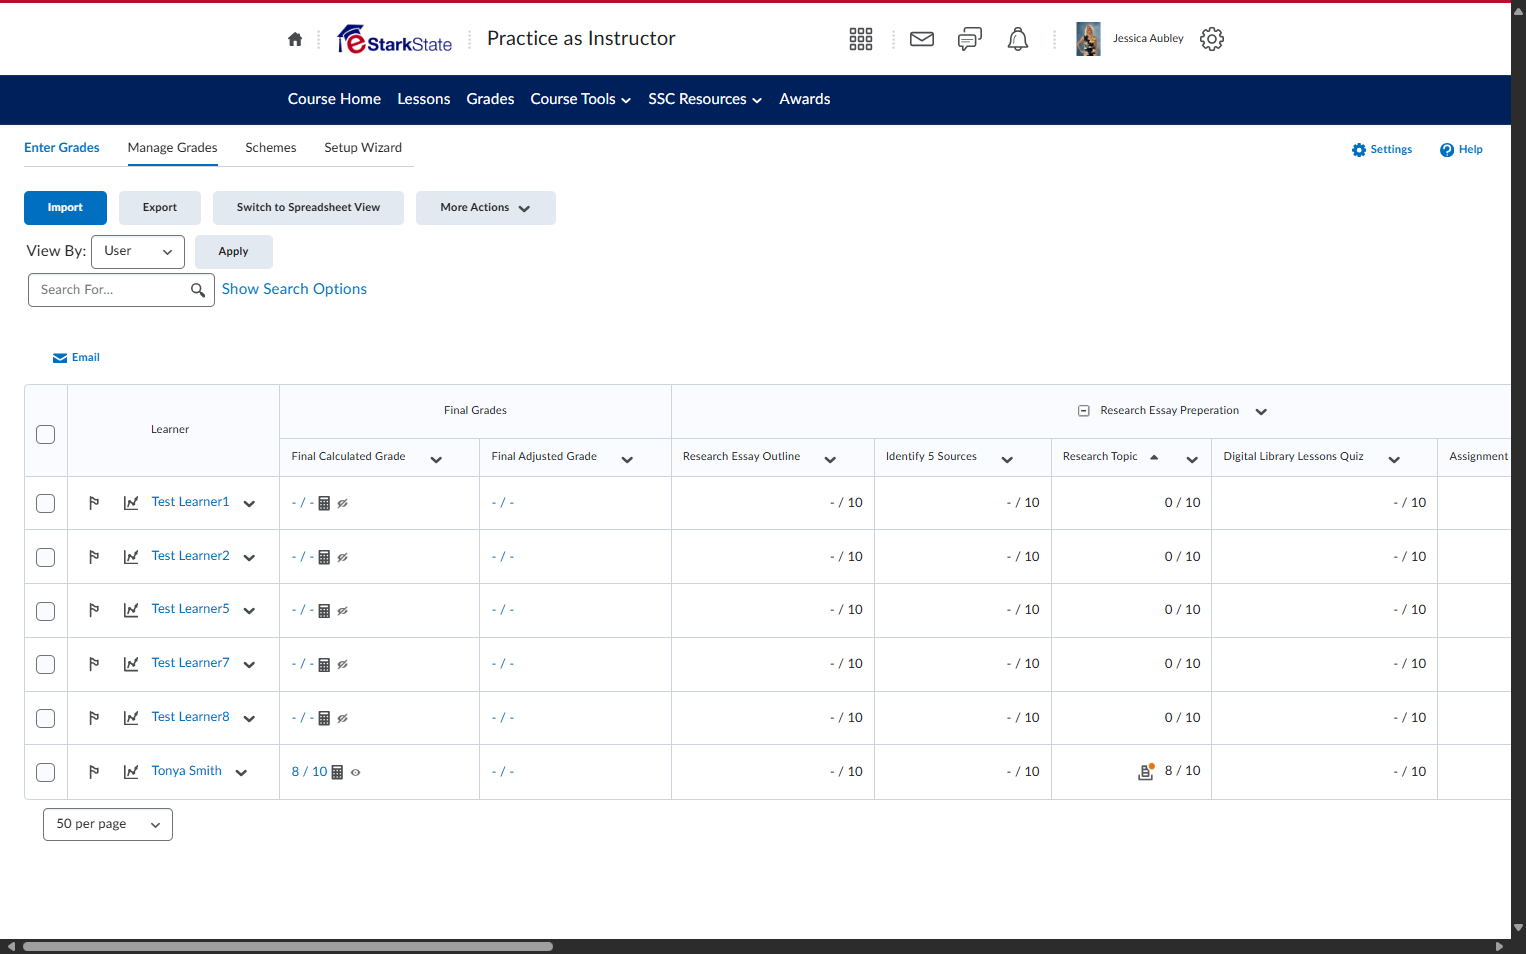Screen dimensions: 1526x954
Task: Switch to the Schemes tab
Action: click(271, 148)
